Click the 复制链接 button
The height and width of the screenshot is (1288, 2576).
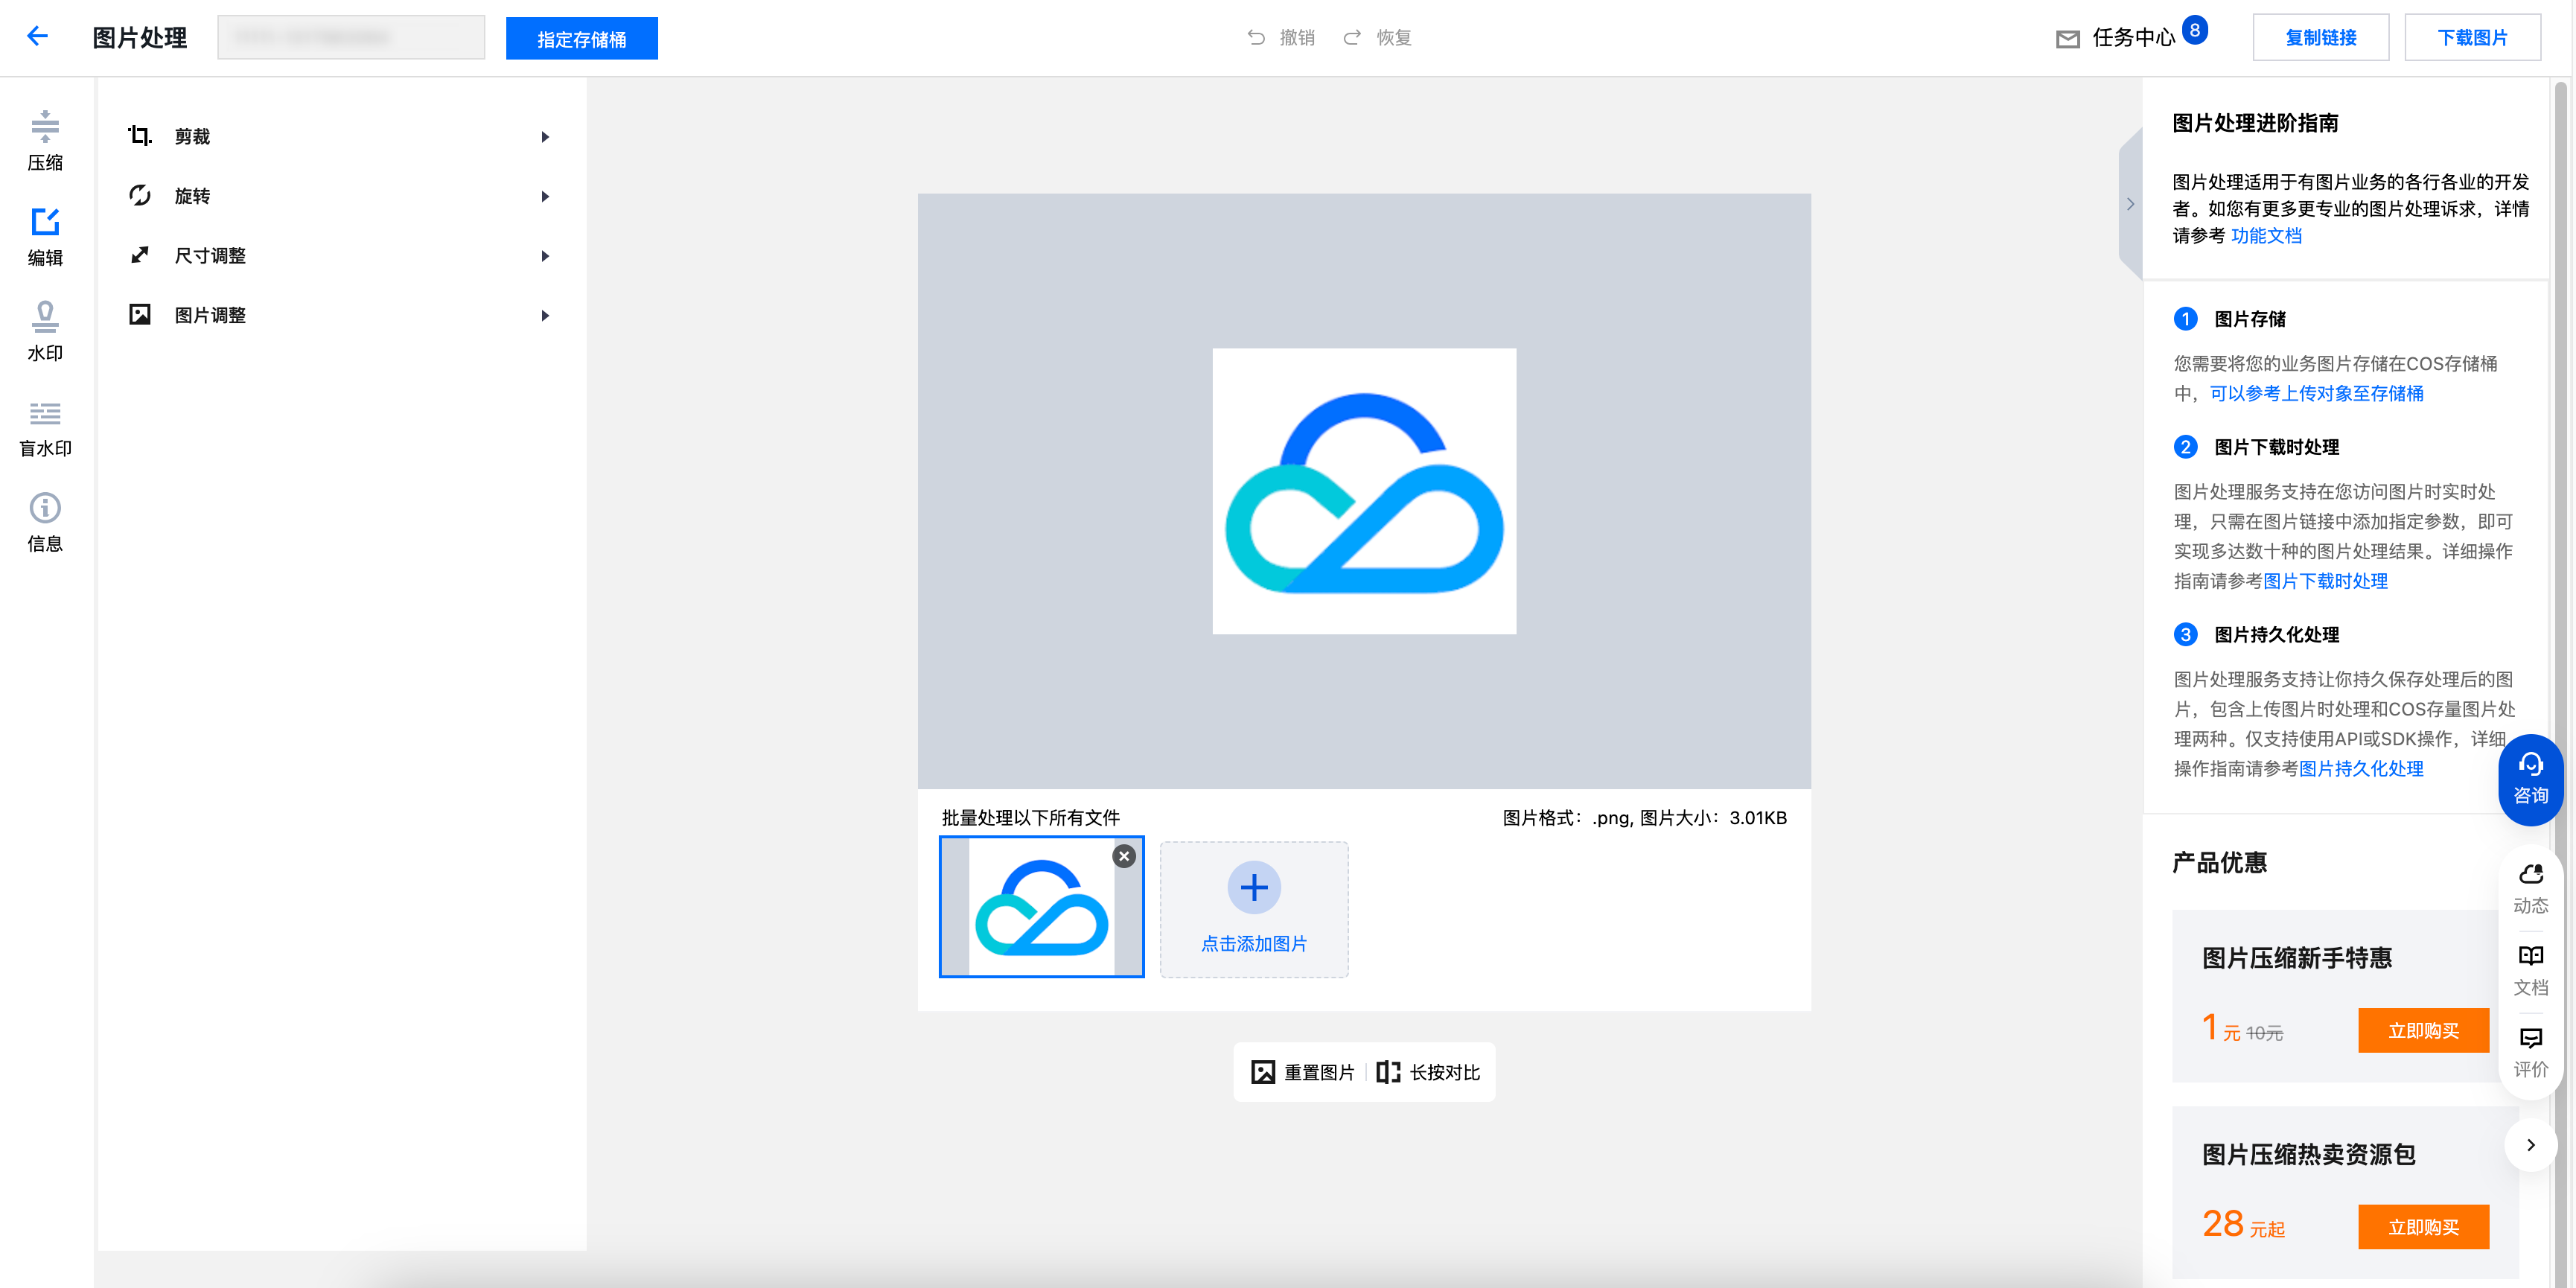pyautogui.click(x=2321, y=38)
